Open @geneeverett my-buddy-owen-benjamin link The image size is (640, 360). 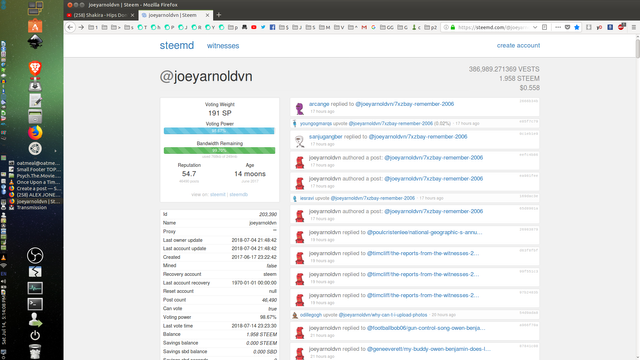429,349
